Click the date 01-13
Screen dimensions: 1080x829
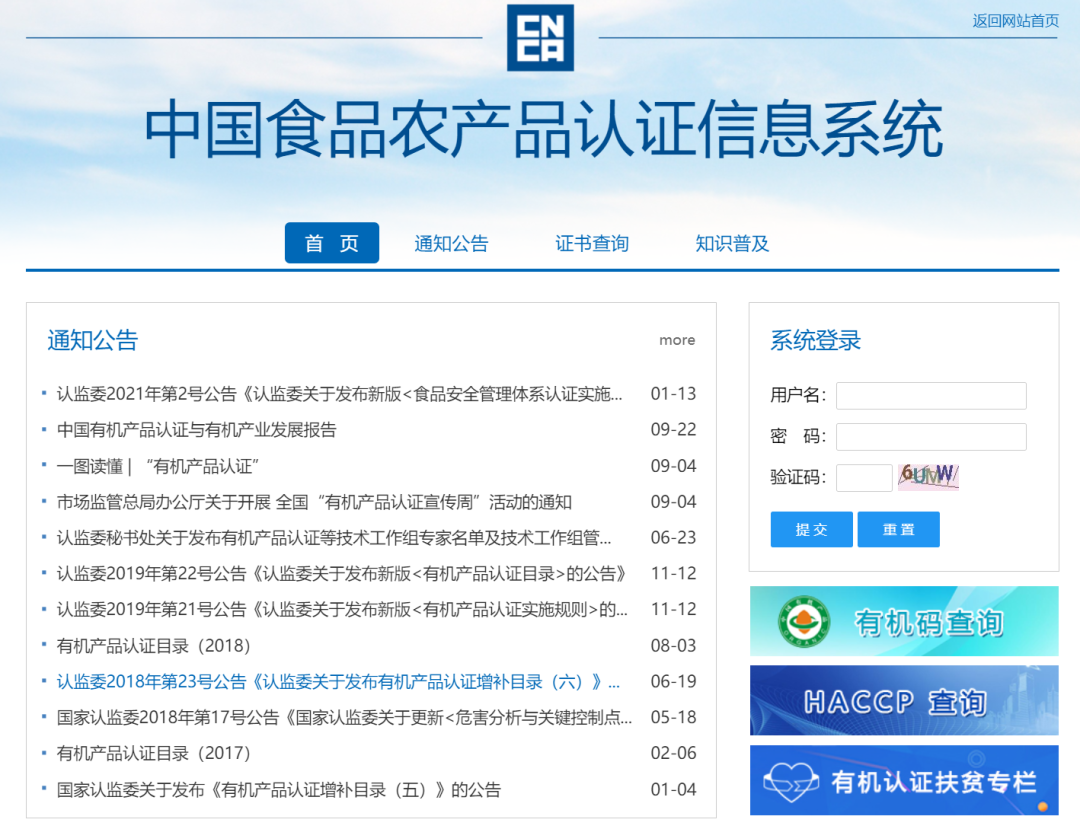point(674,394)
